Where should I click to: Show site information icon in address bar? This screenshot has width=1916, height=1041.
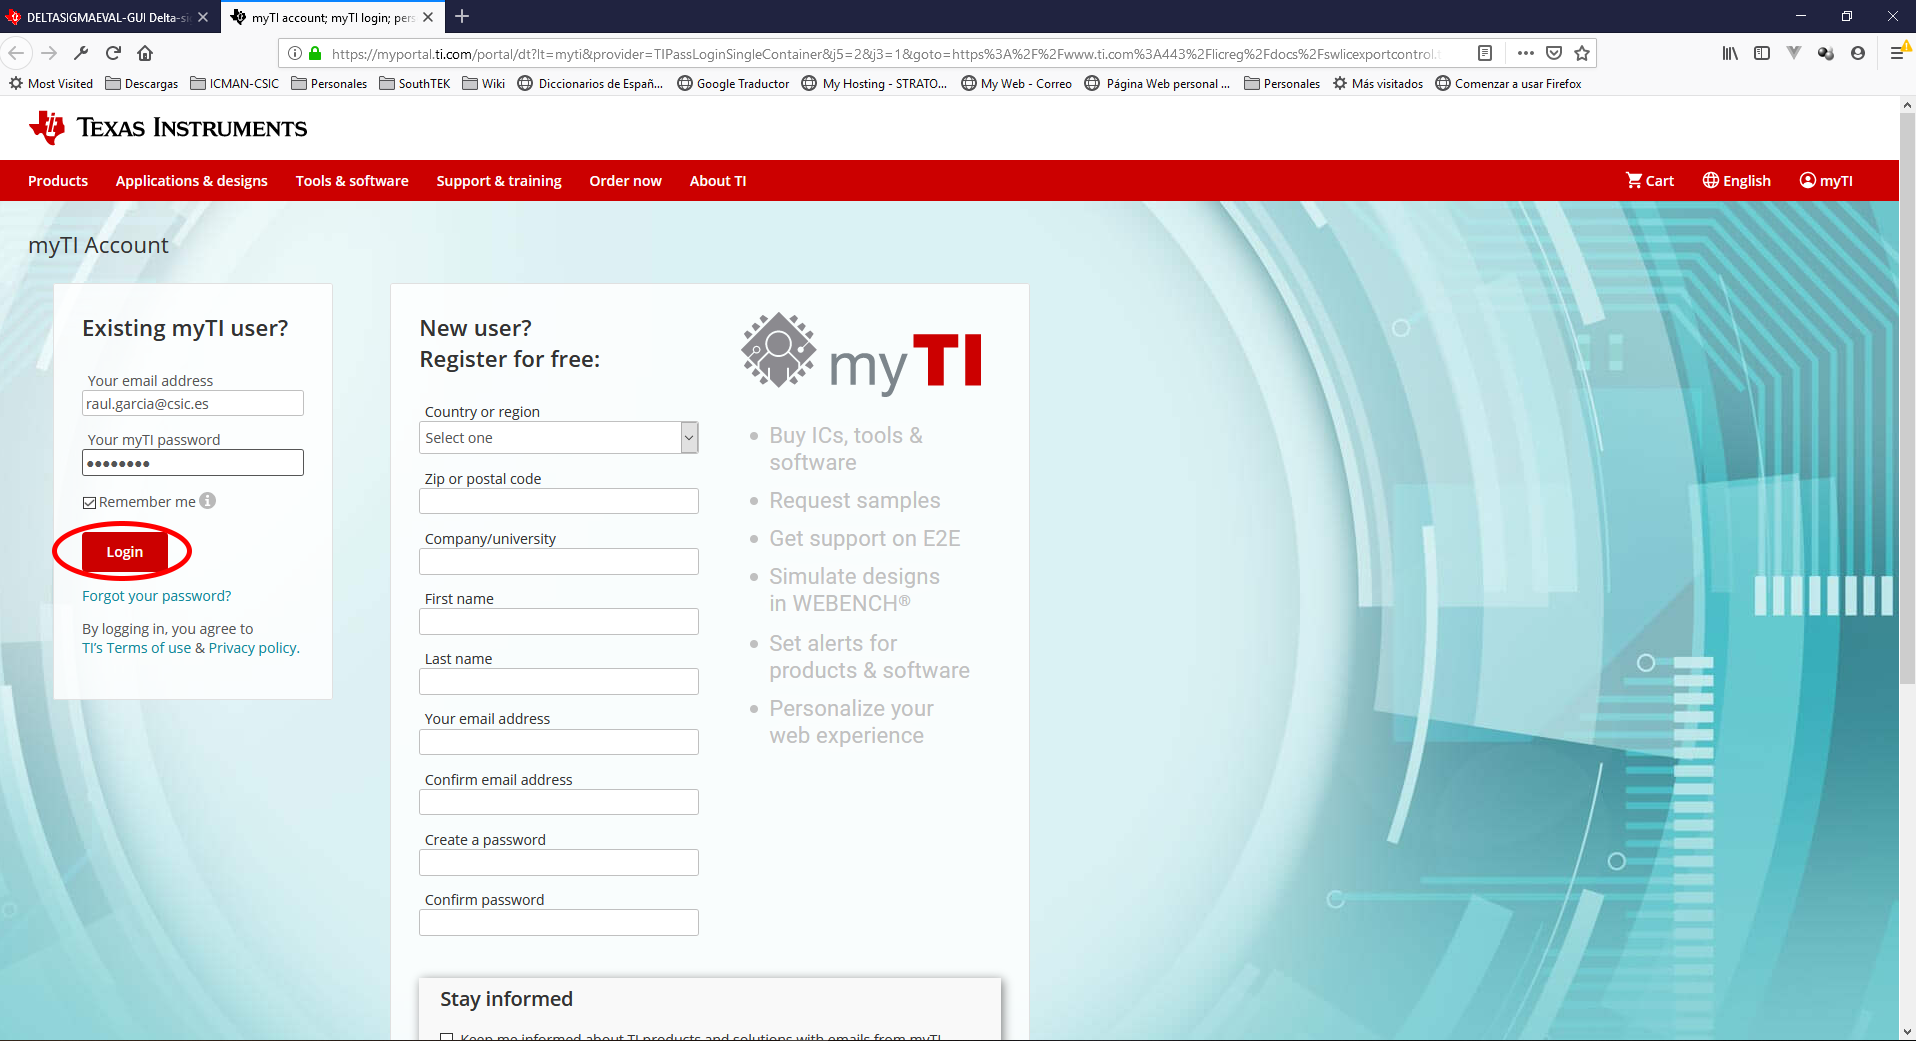coord(295,53)
